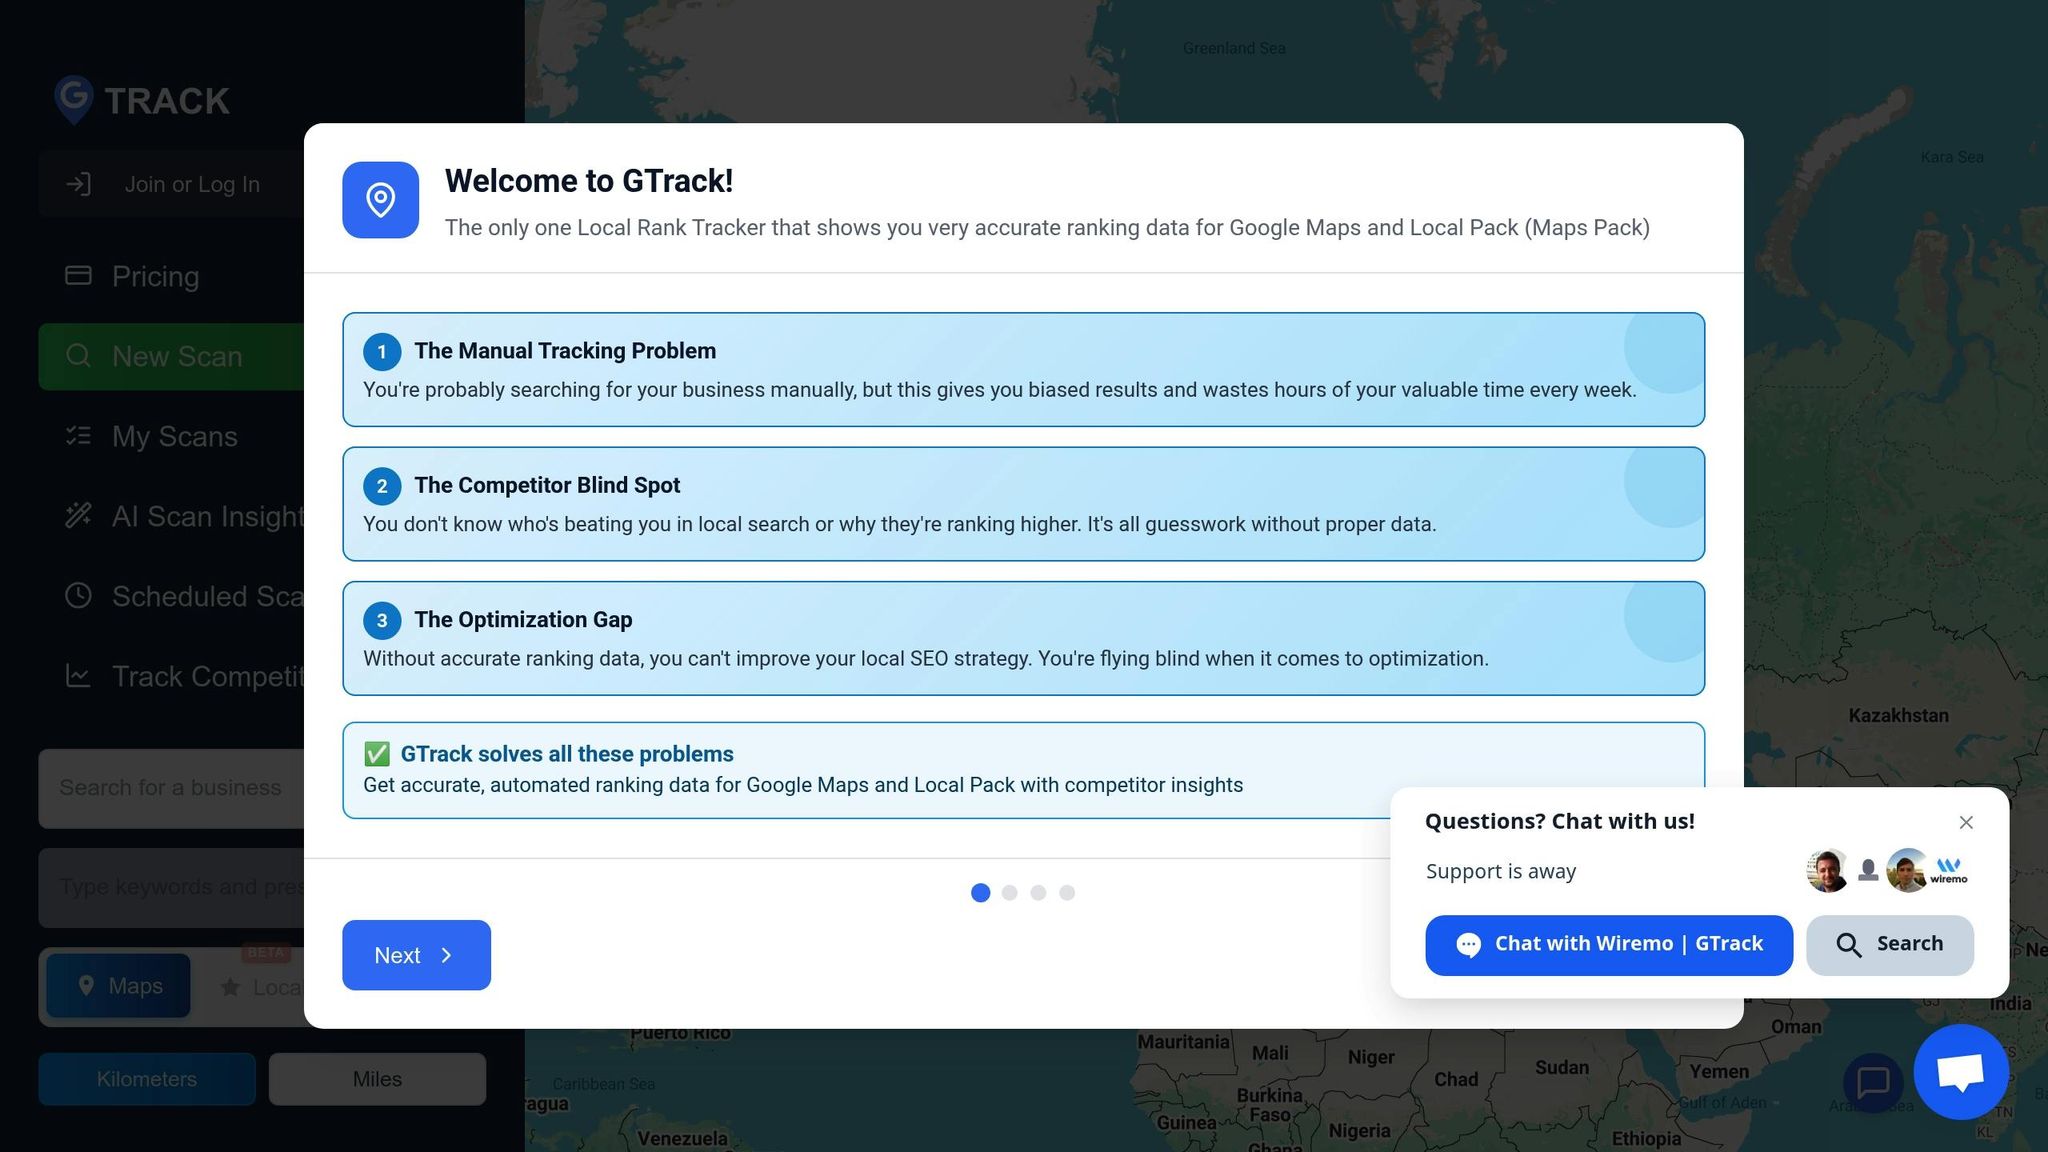Click the Track Competitors chart icon
This screenshot has height=1152, width=2048.
click(78, 676)
